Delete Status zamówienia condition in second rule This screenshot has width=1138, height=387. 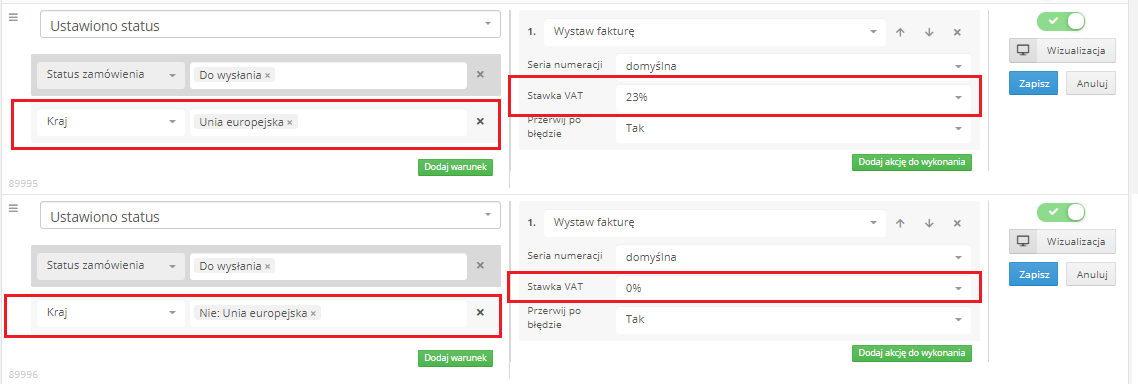480,266
